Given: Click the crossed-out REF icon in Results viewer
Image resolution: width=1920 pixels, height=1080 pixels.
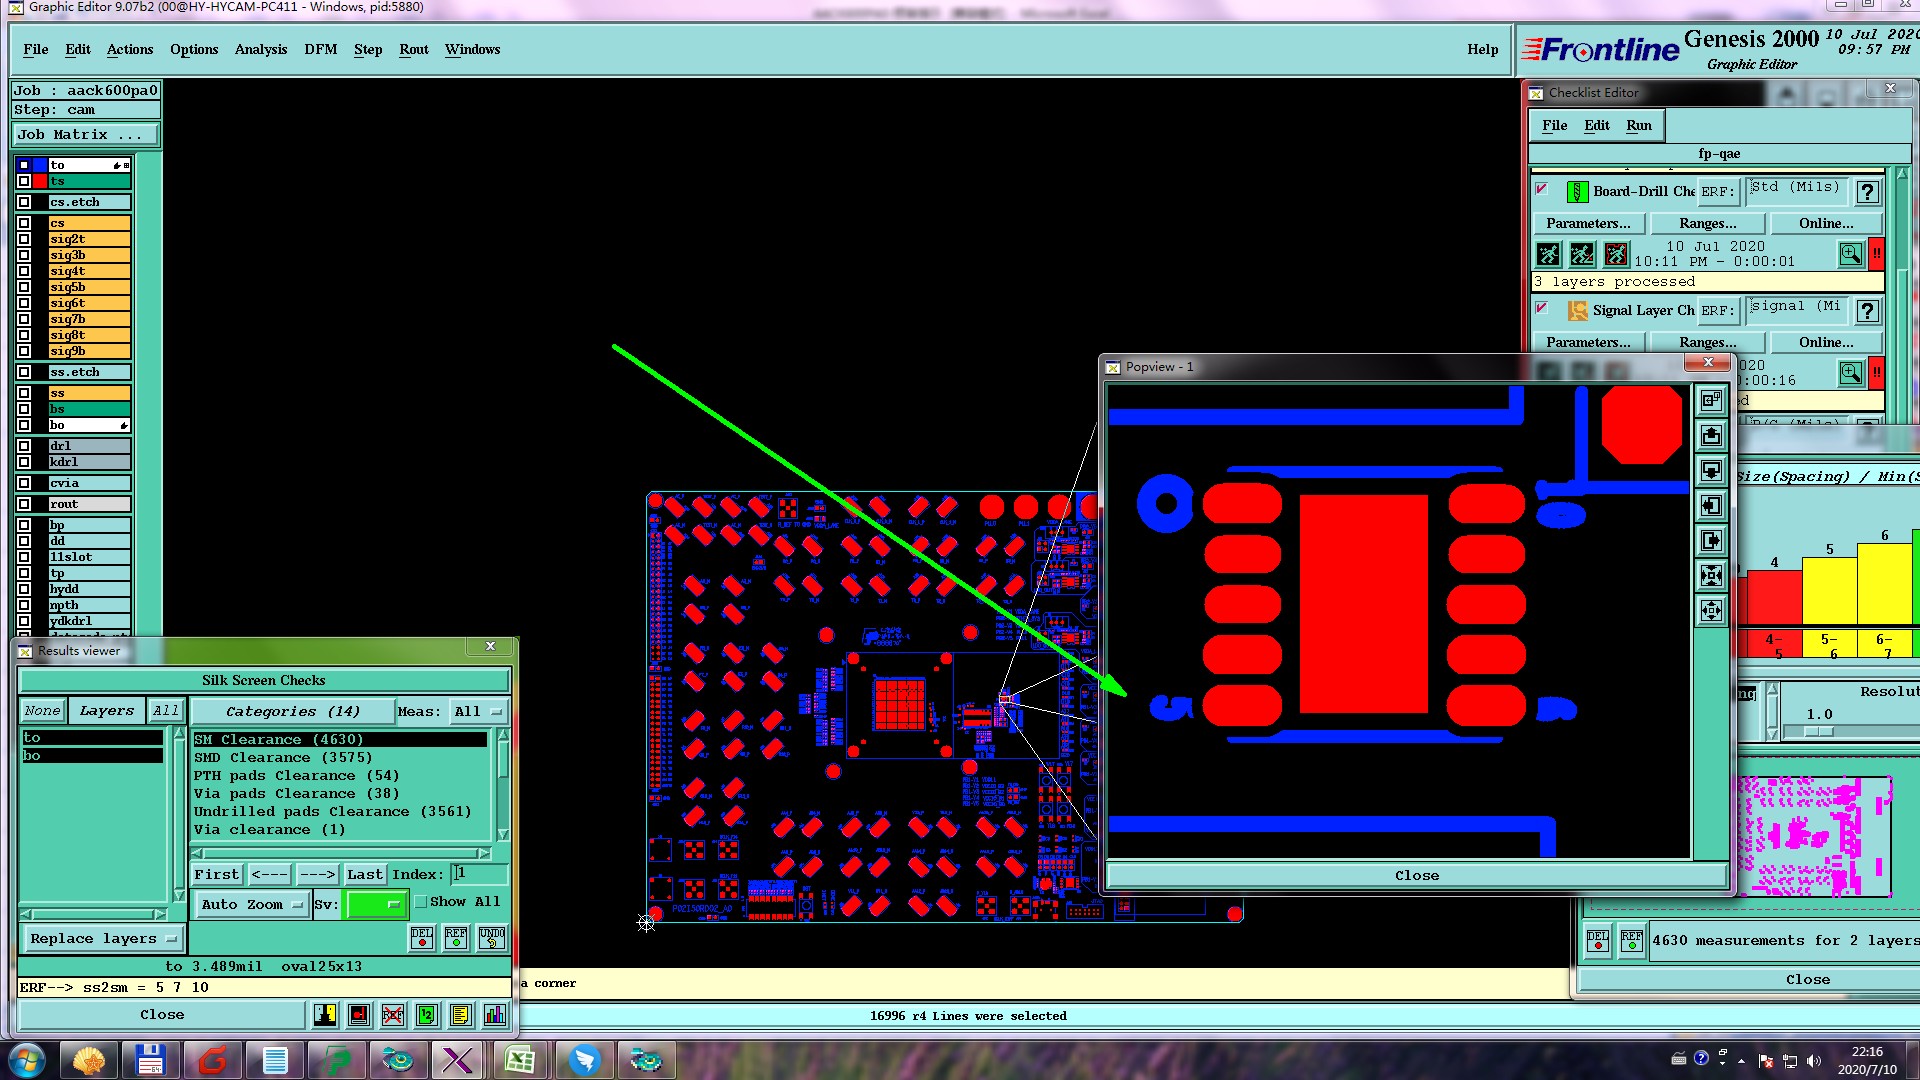Looking at the screenshot, I should [x=392, y=1015].
